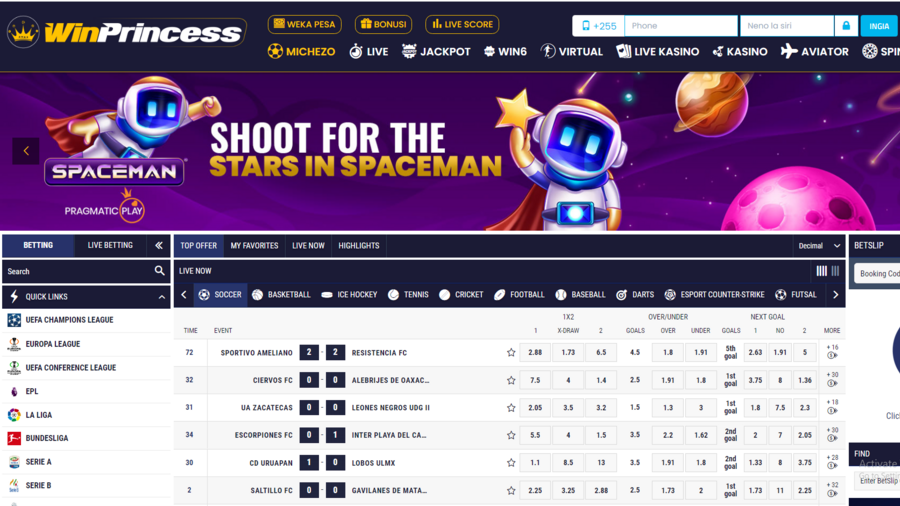Collapse the Quick Links section
Screen dimensions: 900x506
pyautogui.click(x=162, y=297)
